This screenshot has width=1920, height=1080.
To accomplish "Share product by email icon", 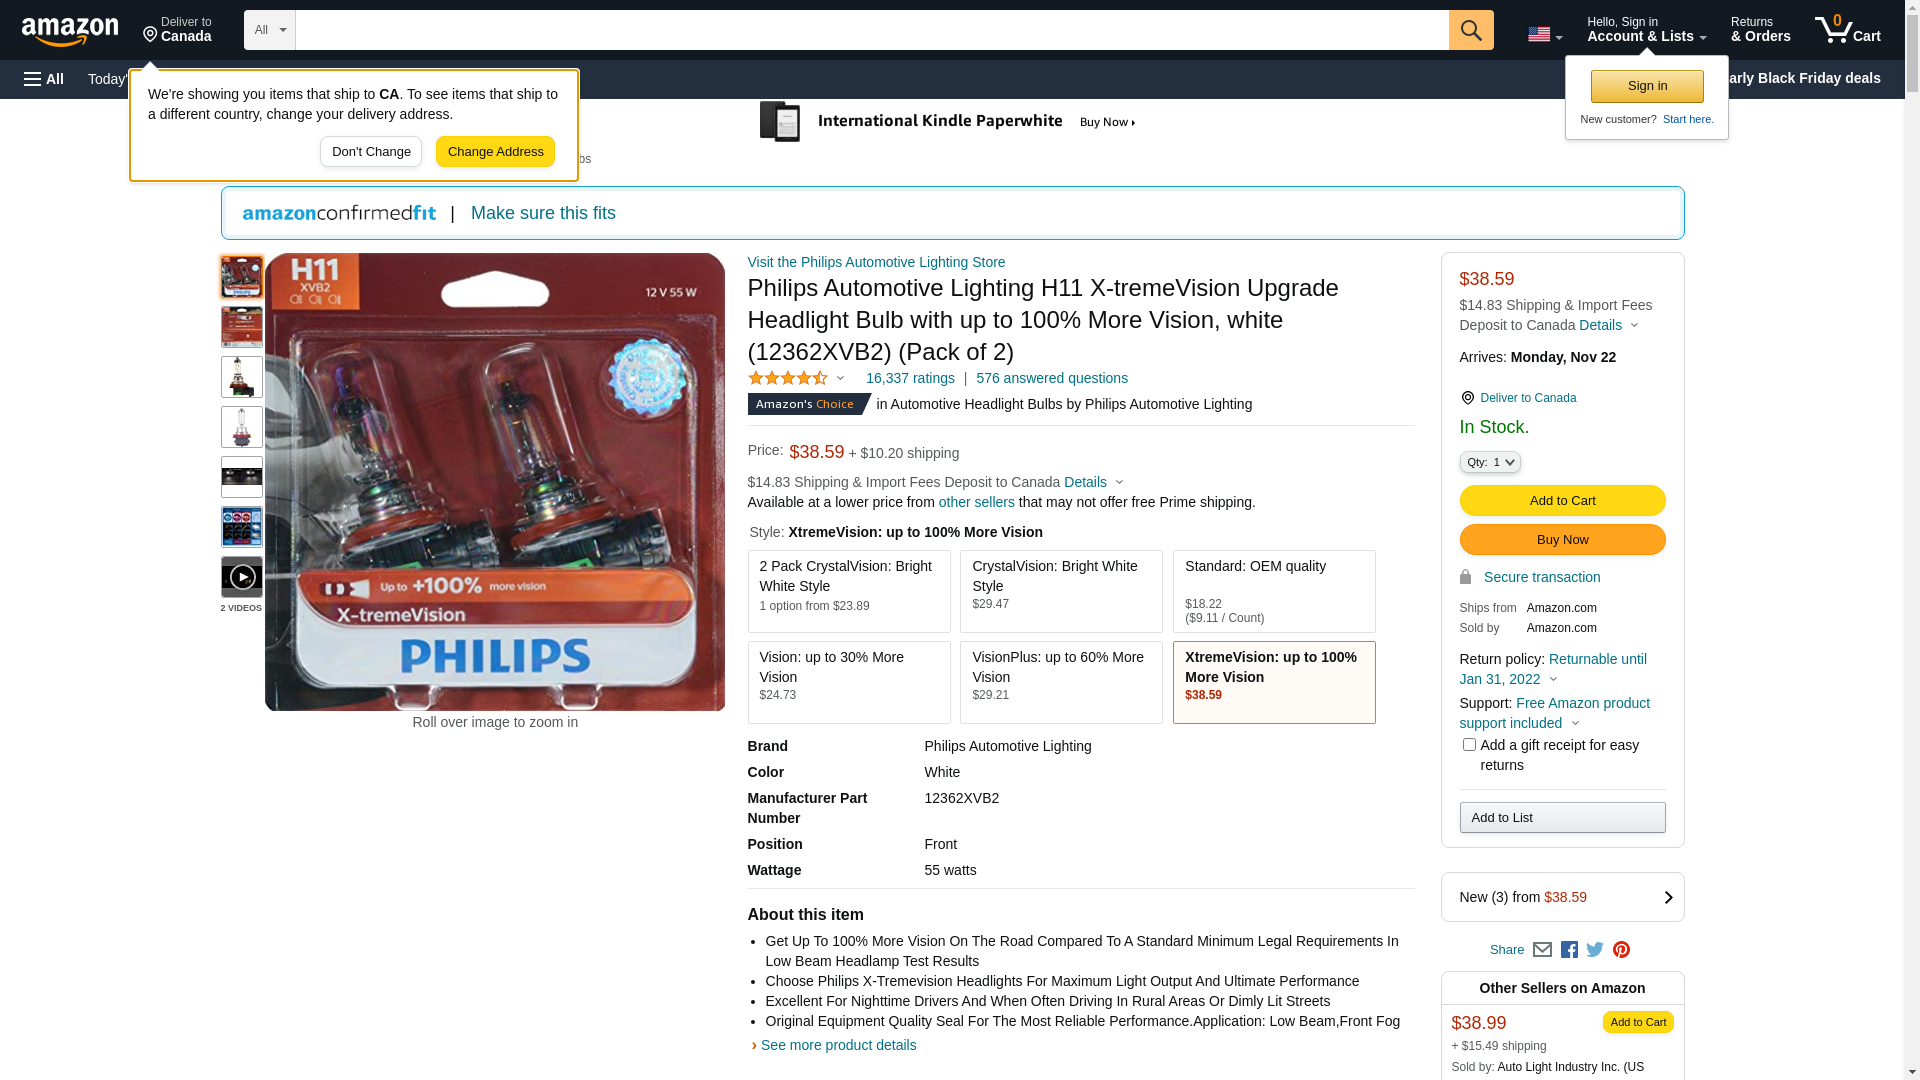I will click(x=1542, y=950).
